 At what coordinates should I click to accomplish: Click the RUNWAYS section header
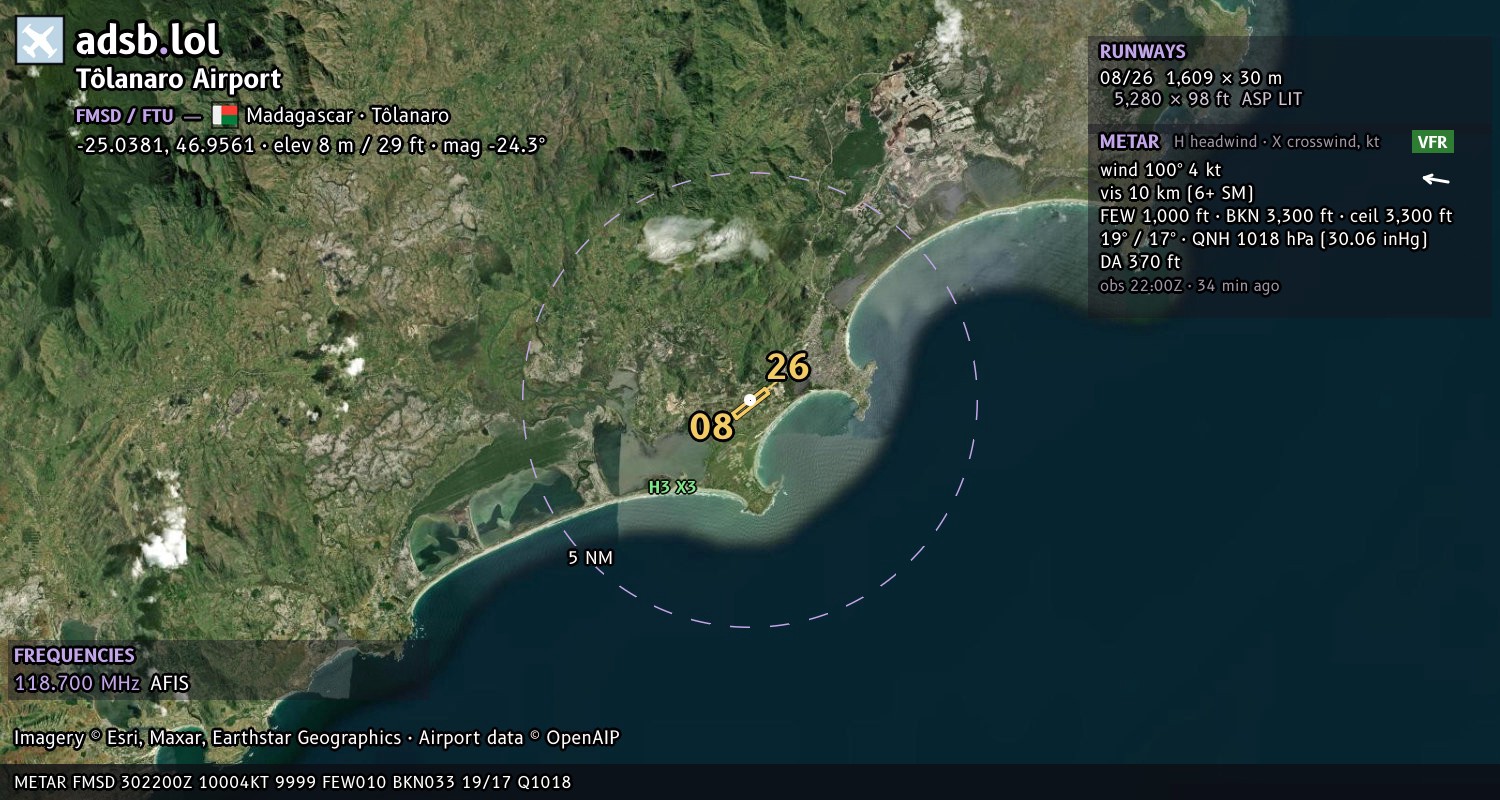point(1142,52)
